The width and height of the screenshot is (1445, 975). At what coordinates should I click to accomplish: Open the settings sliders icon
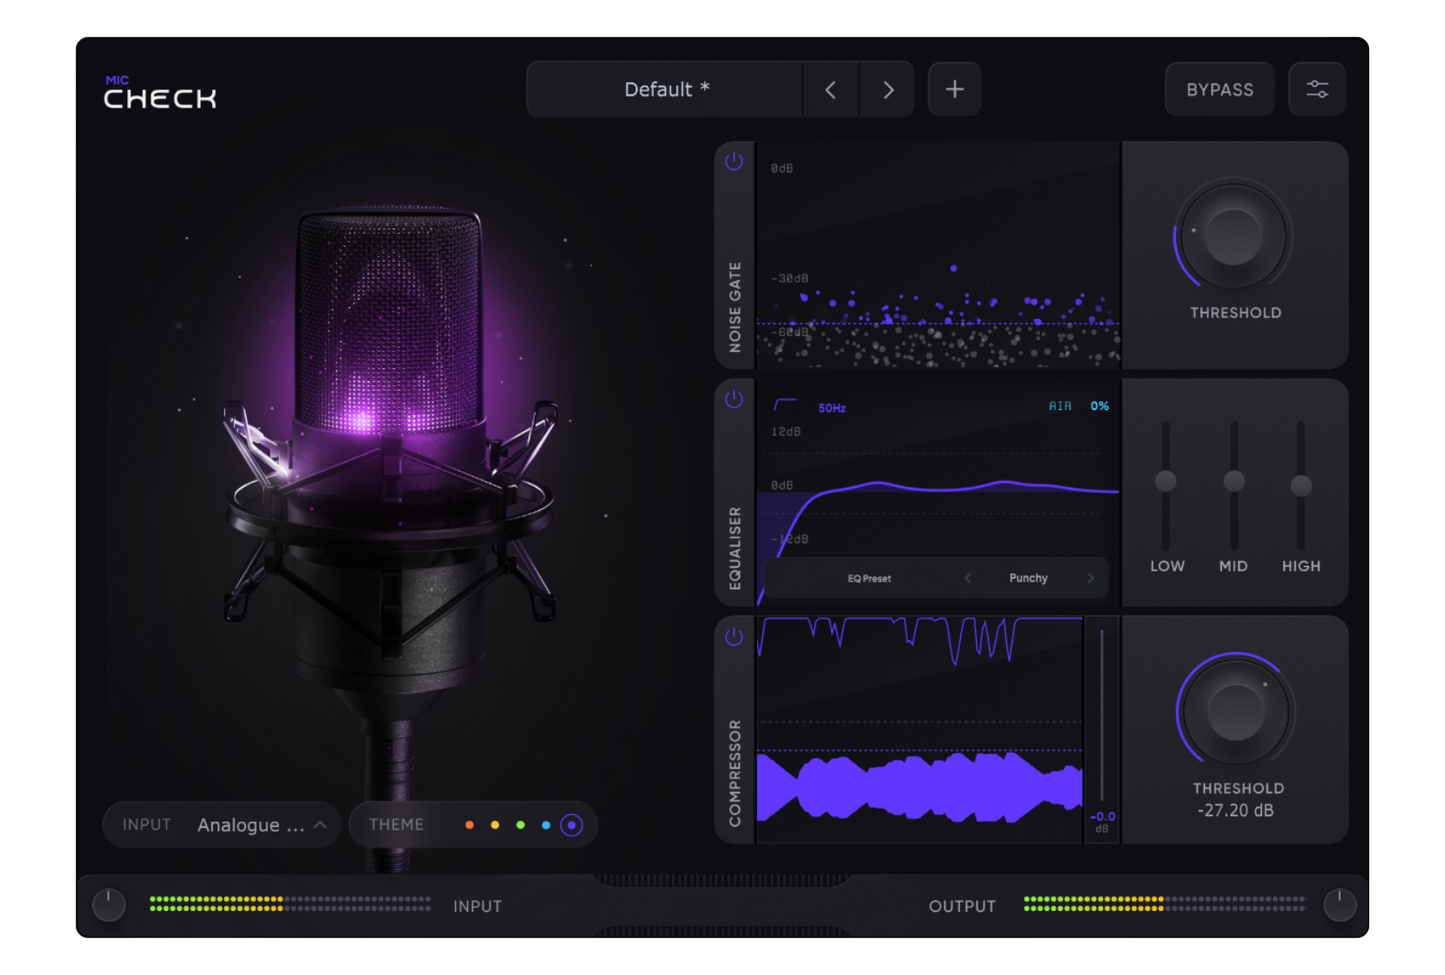coord(1317,90)
